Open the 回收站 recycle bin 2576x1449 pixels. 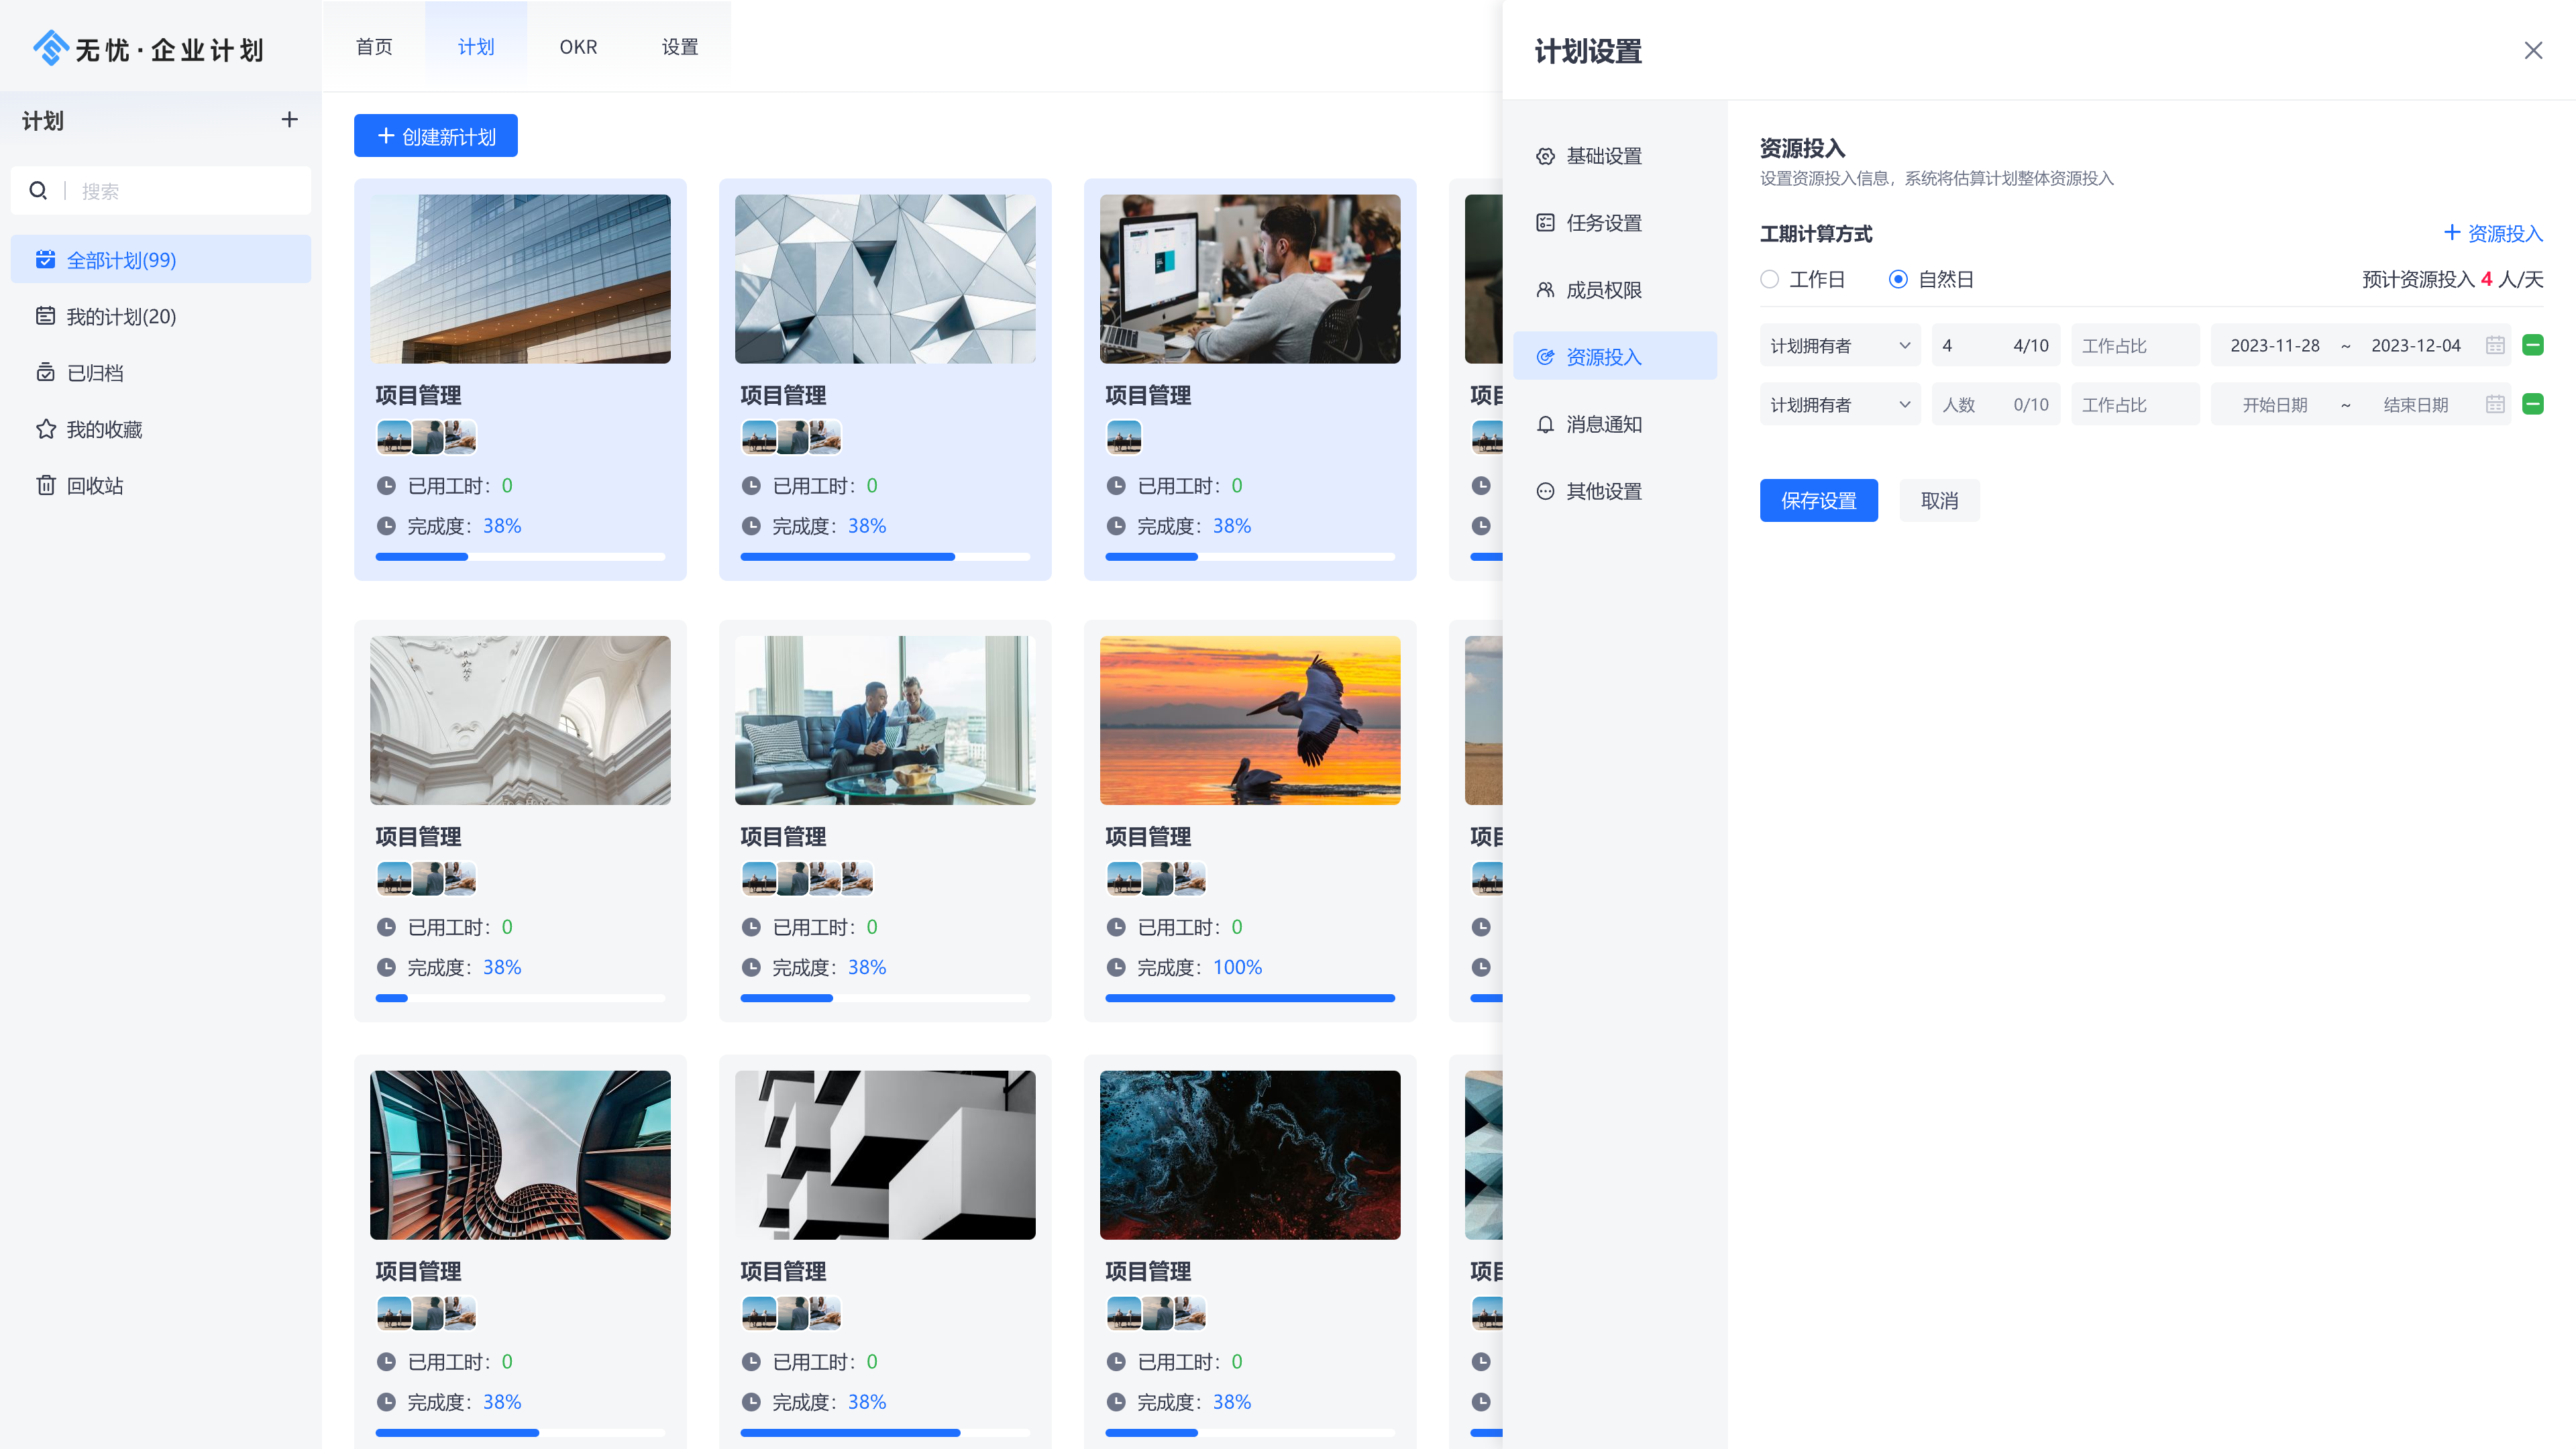(95, 485)
